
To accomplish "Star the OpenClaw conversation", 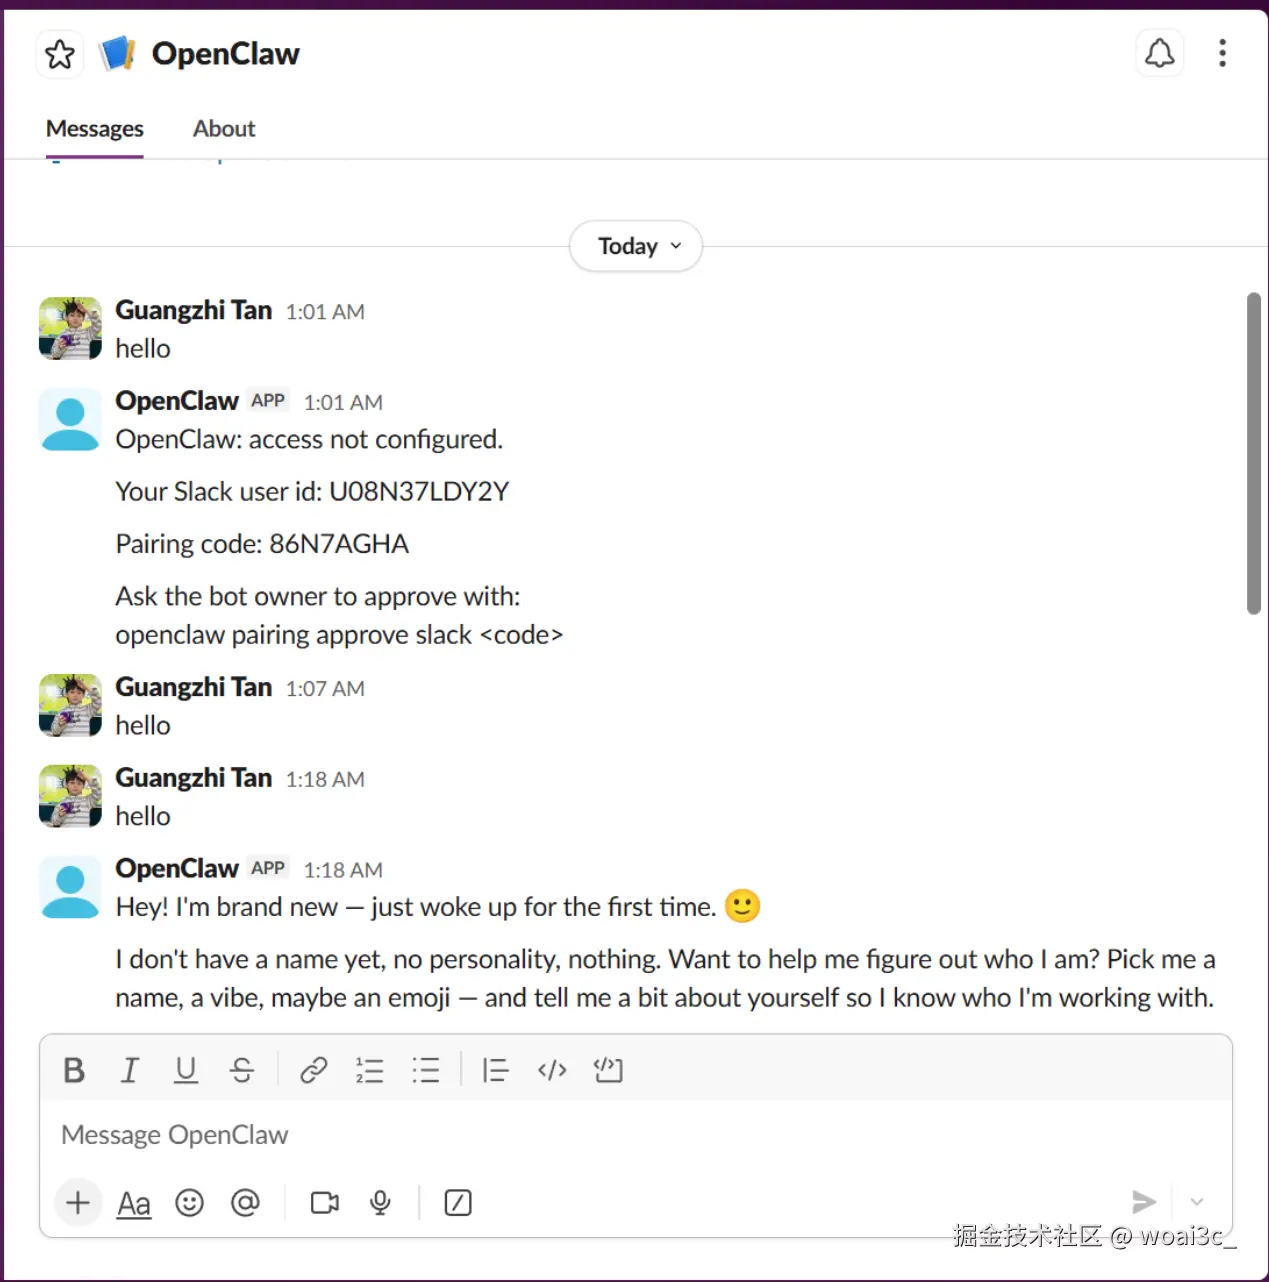I will tap(60, 54).
